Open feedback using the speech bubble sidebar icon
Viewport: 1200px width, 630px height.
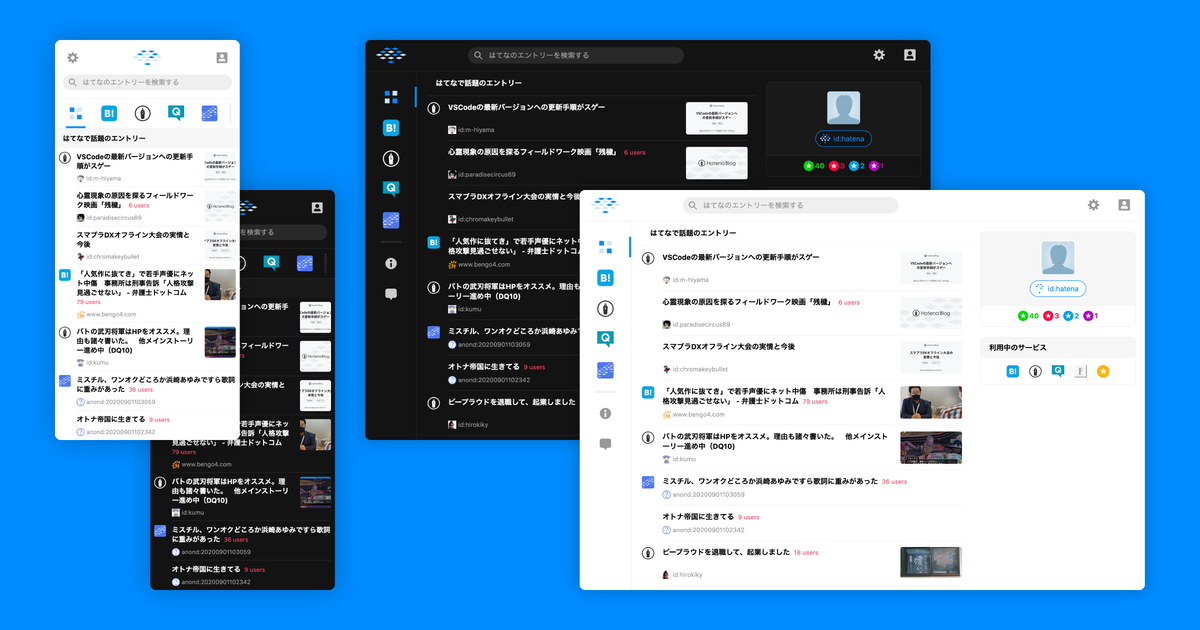[604, 443]
